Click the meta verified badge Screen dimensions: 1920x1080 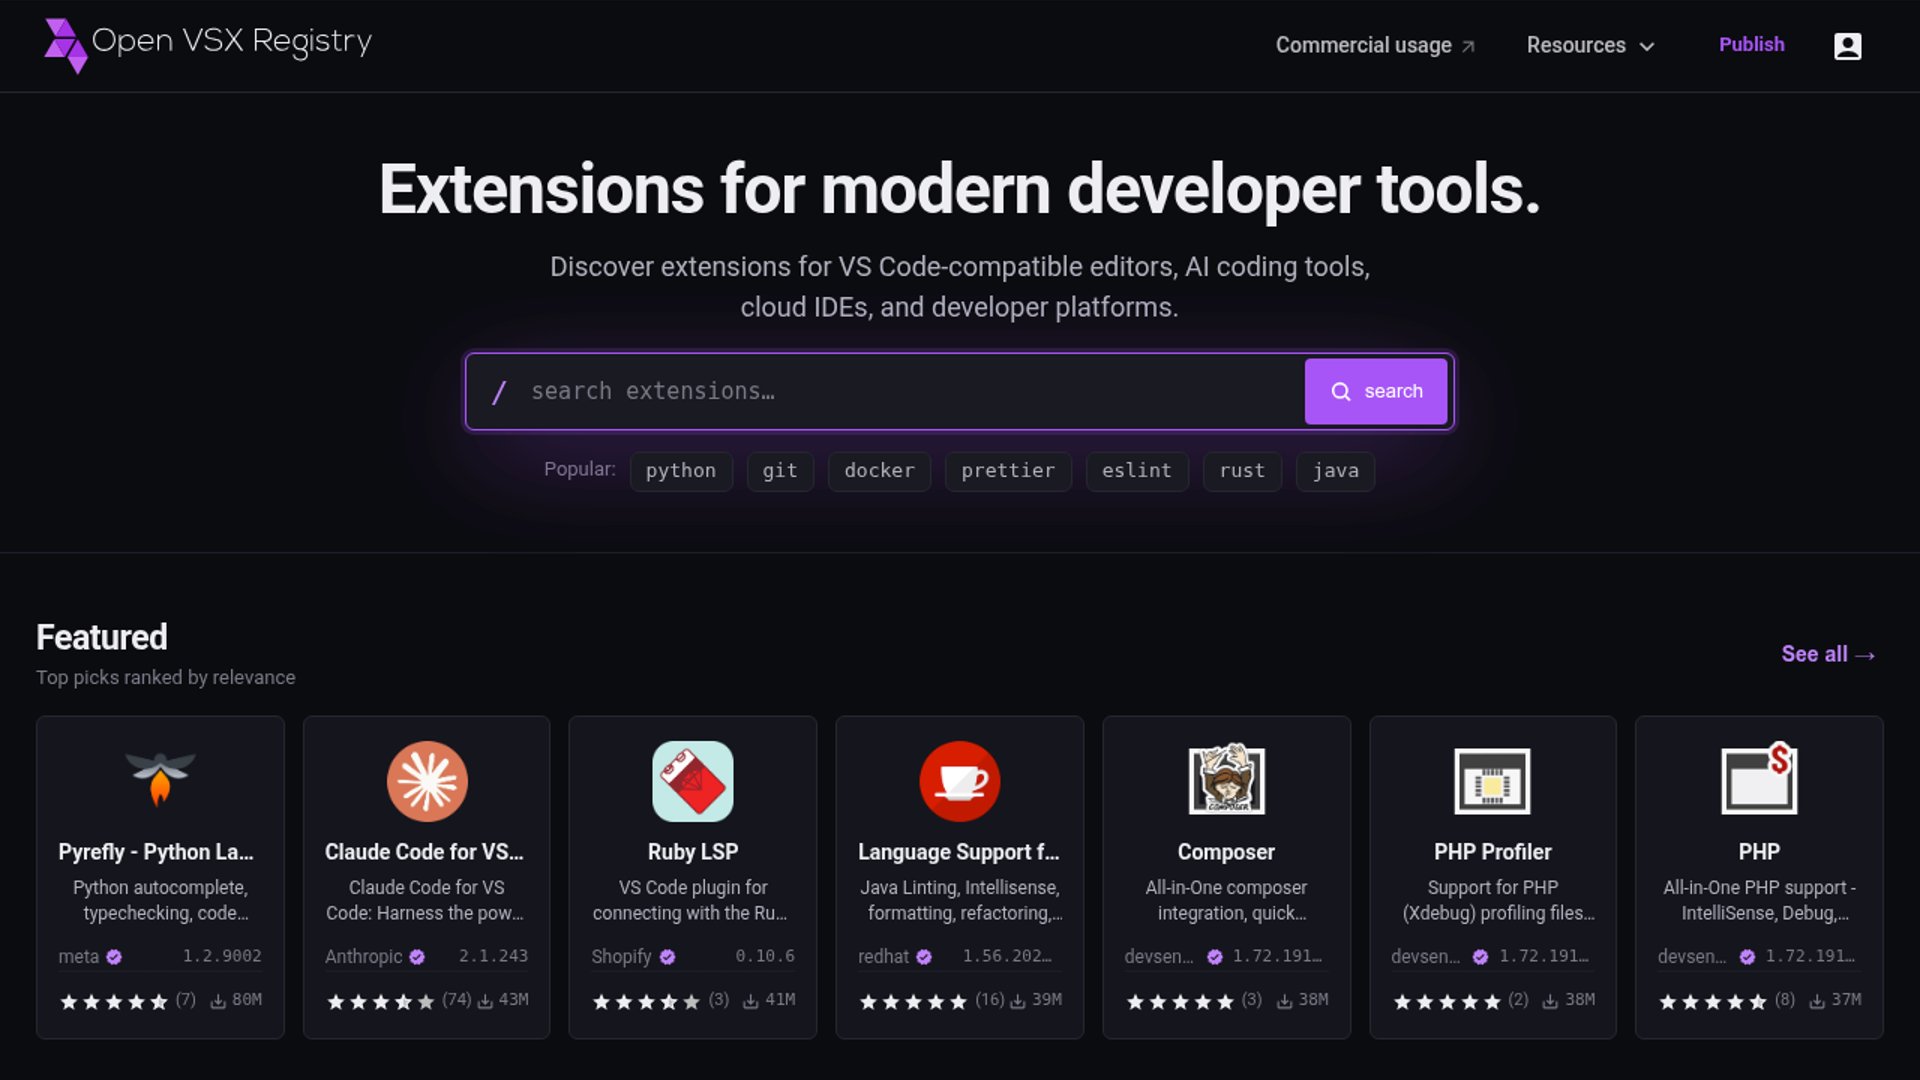114,957
